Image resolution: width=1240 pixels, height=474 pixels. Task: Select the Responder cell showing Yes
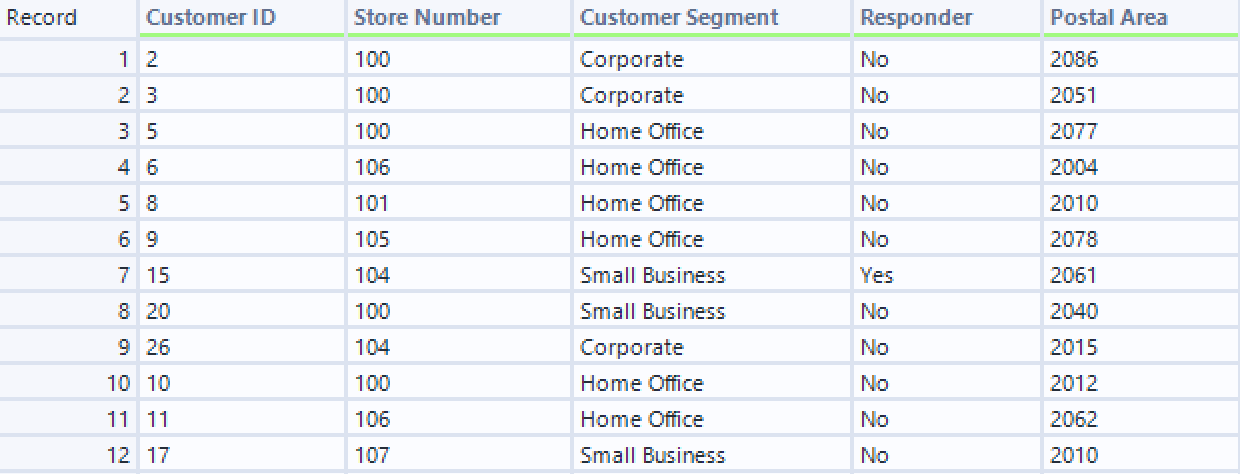coord(877,275)
